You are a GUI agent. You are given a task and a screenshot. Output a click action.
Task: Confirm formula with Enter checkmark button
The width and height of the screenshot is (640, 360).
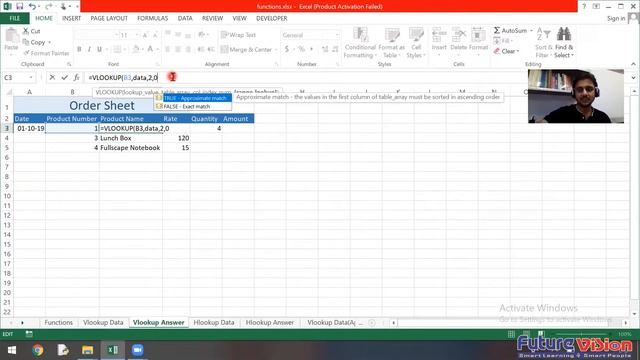pyautogui.click(x=64, y=77)
